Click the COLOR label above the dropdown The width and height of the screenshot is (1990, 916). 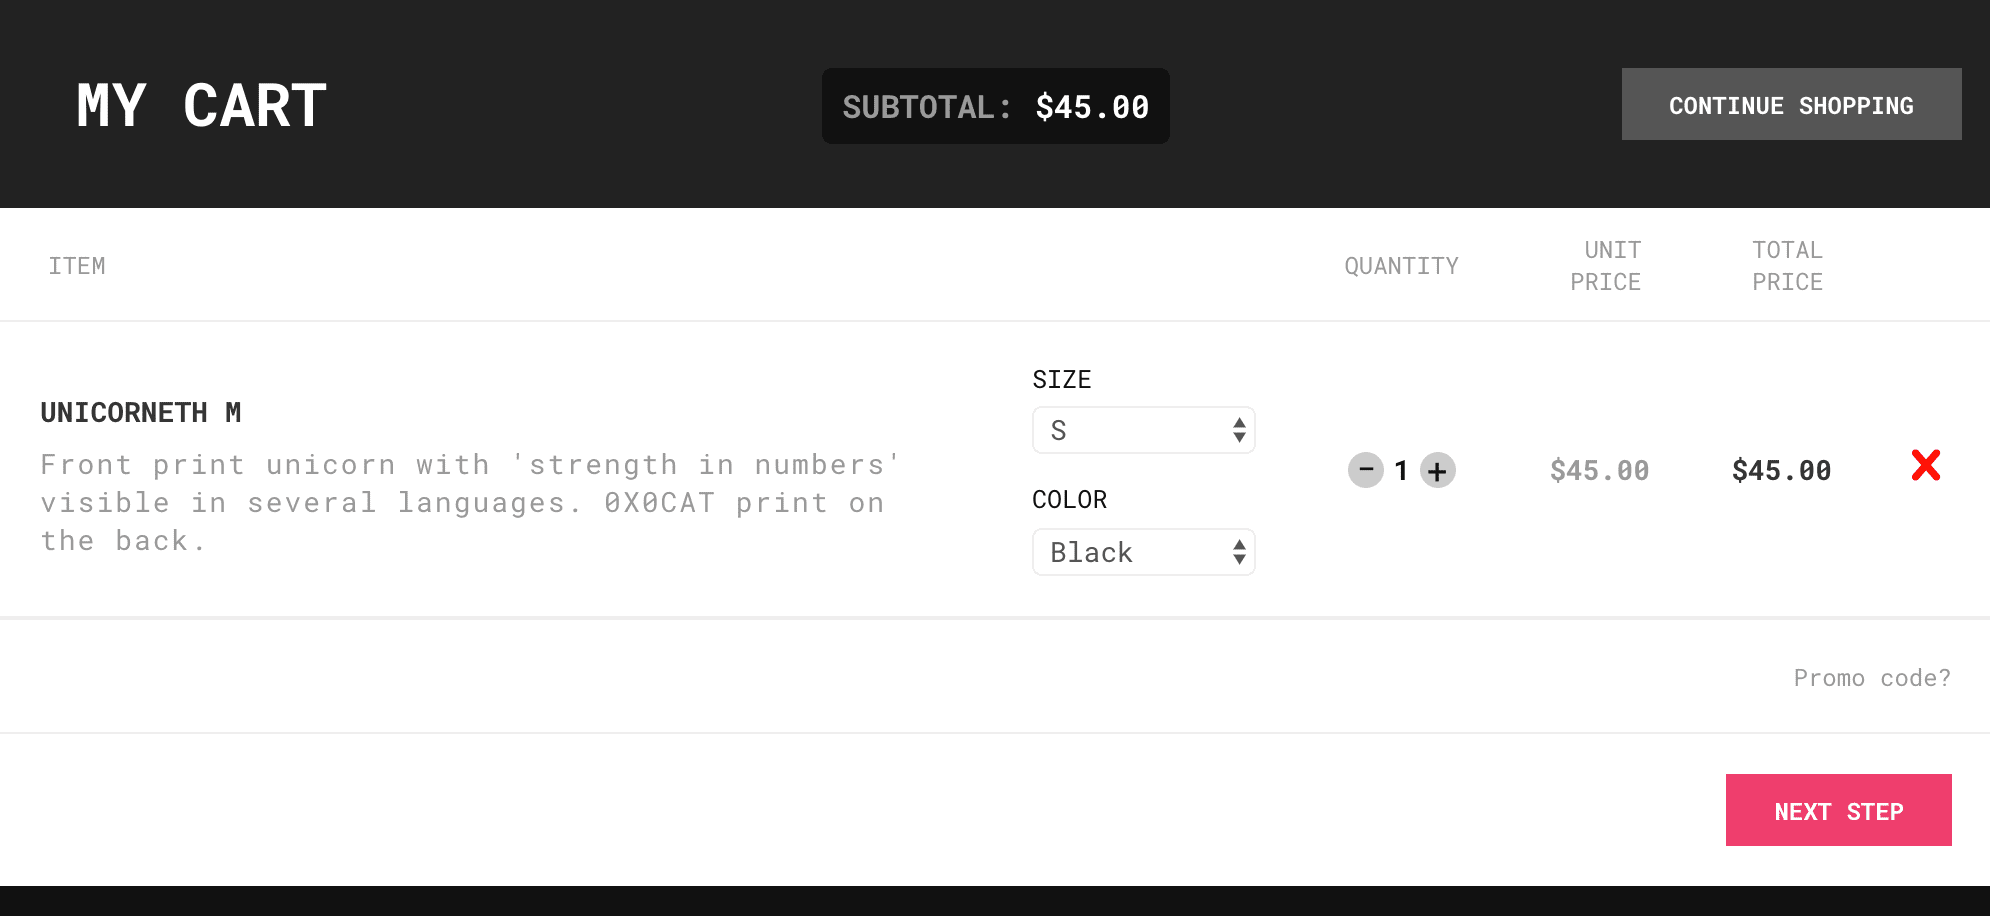click(1069, 500)
